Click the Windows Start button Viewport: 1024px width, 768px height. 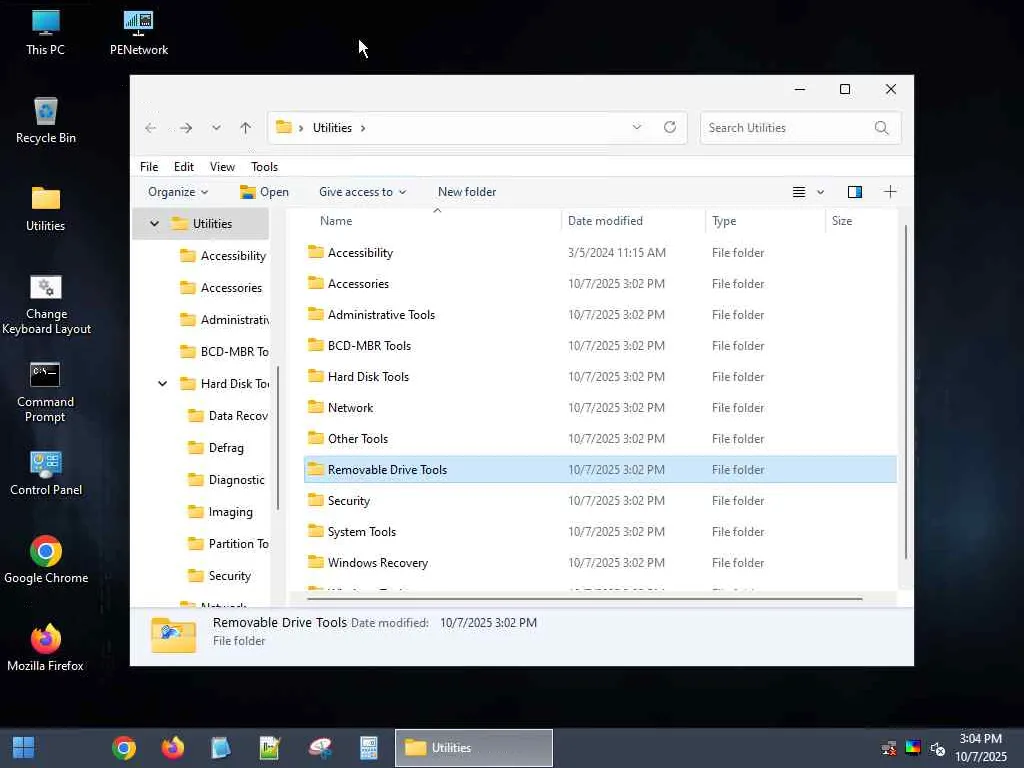point(24,748)
